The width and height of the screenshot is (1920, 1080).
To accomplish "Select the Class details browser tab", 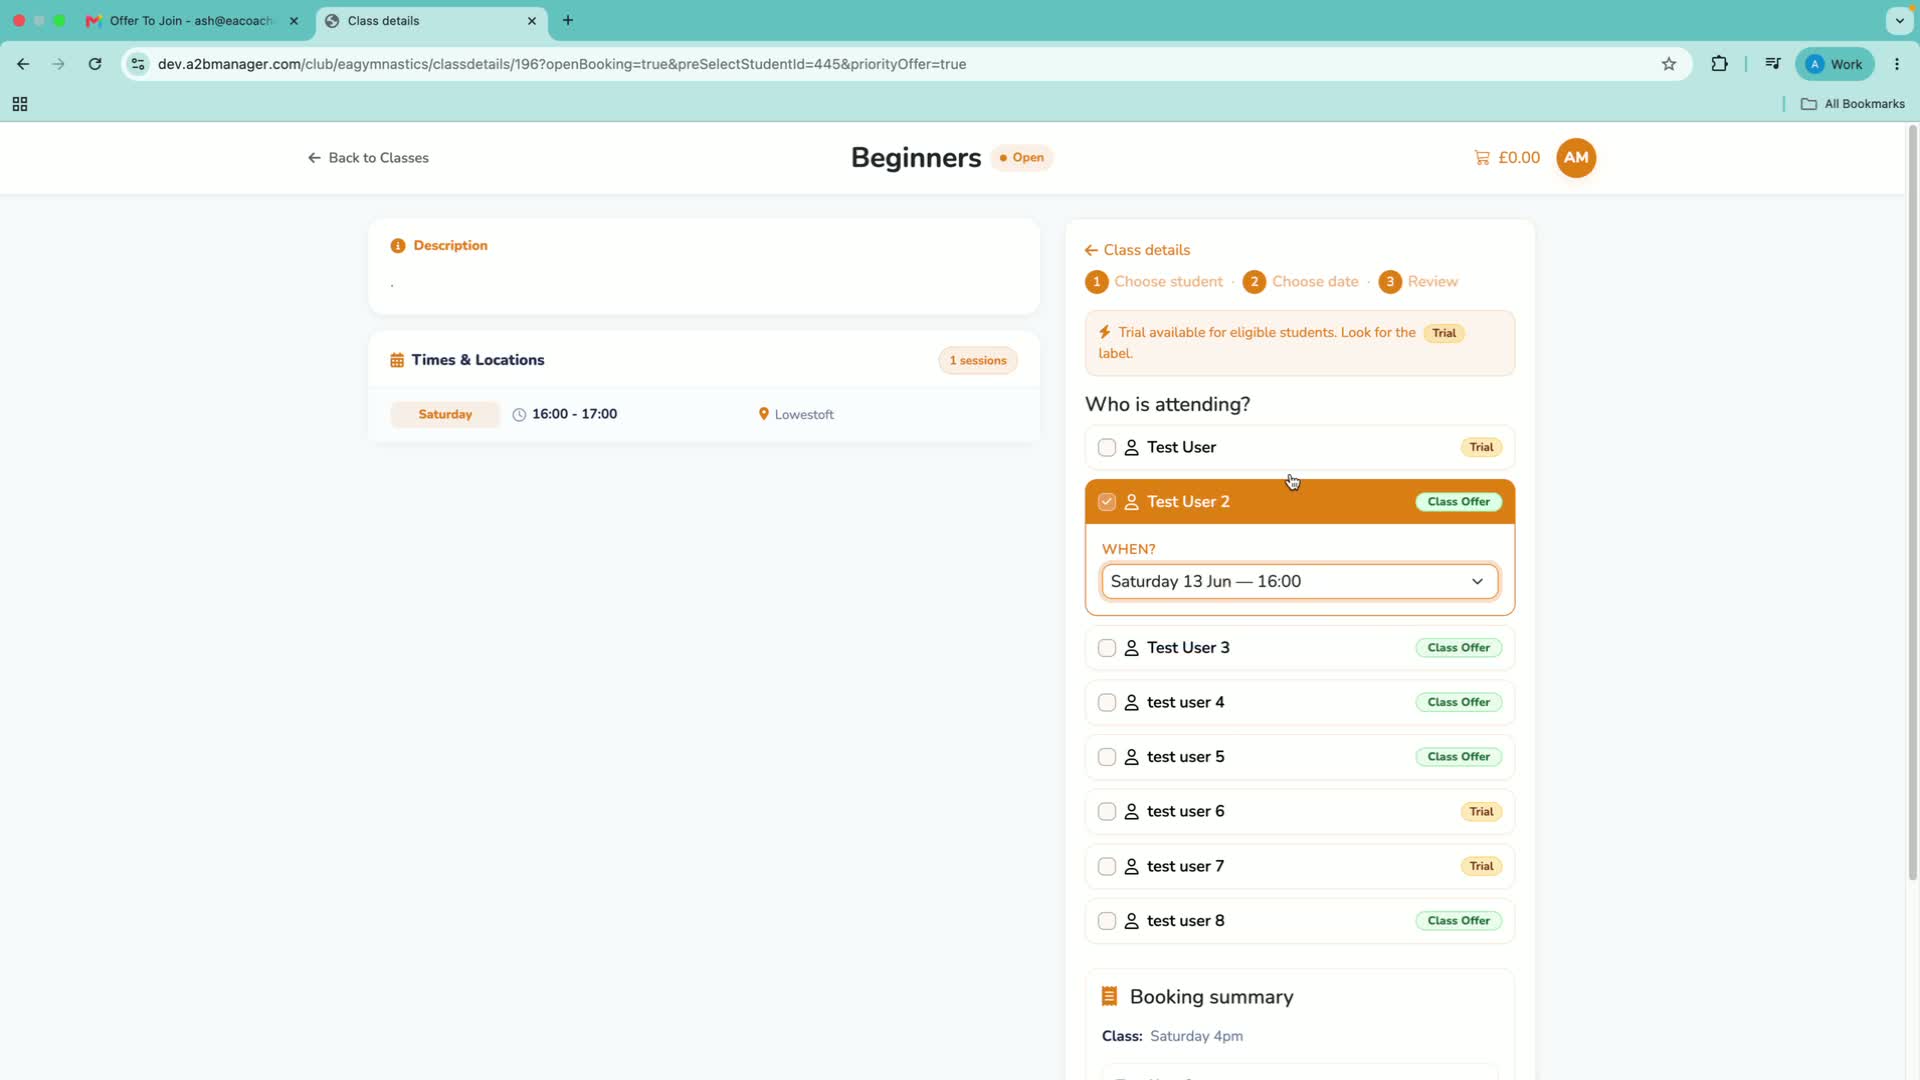I will click(x=431, y=21).
